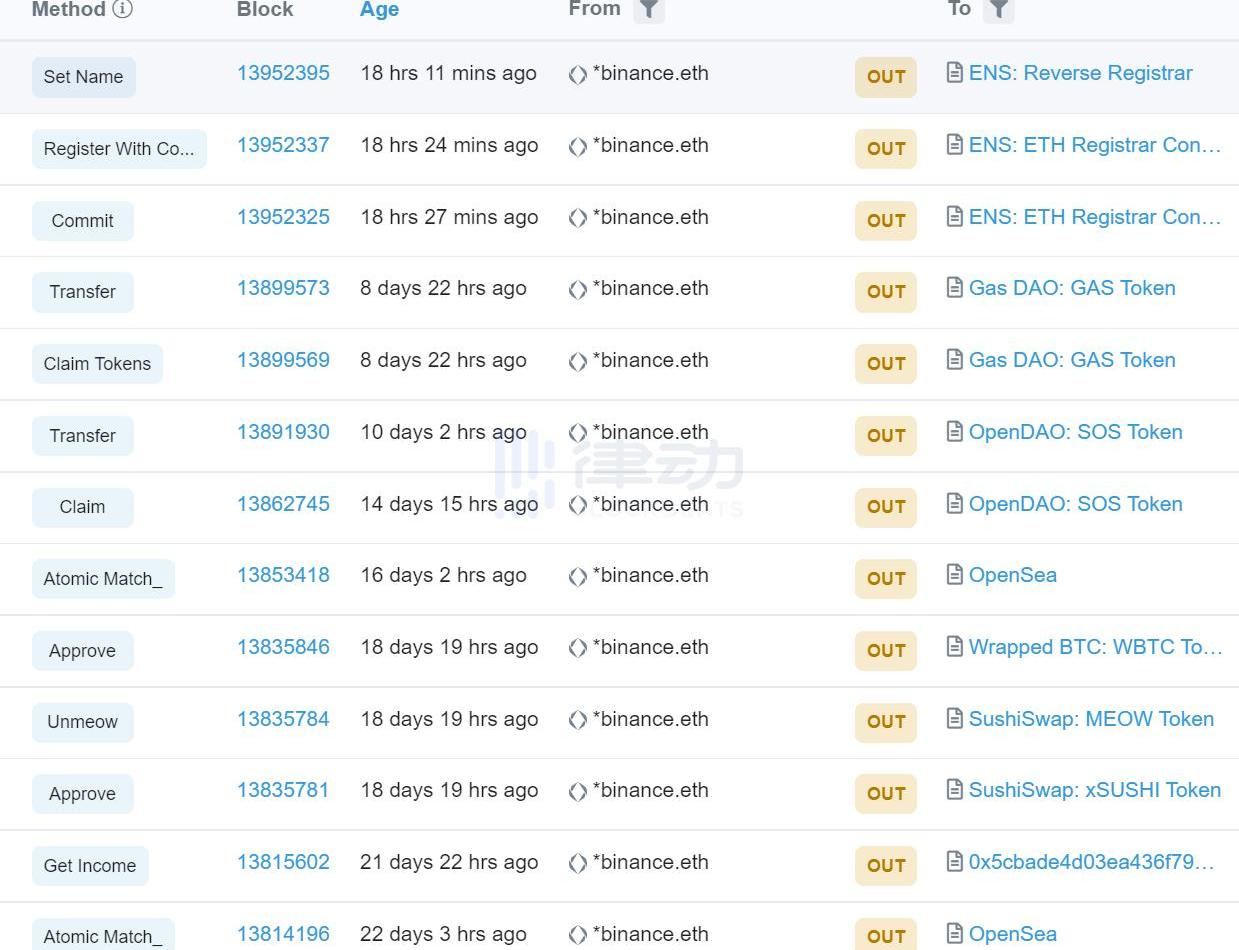Click contract icon beside SushiSwap: MEOW Token

pos(955,719)
